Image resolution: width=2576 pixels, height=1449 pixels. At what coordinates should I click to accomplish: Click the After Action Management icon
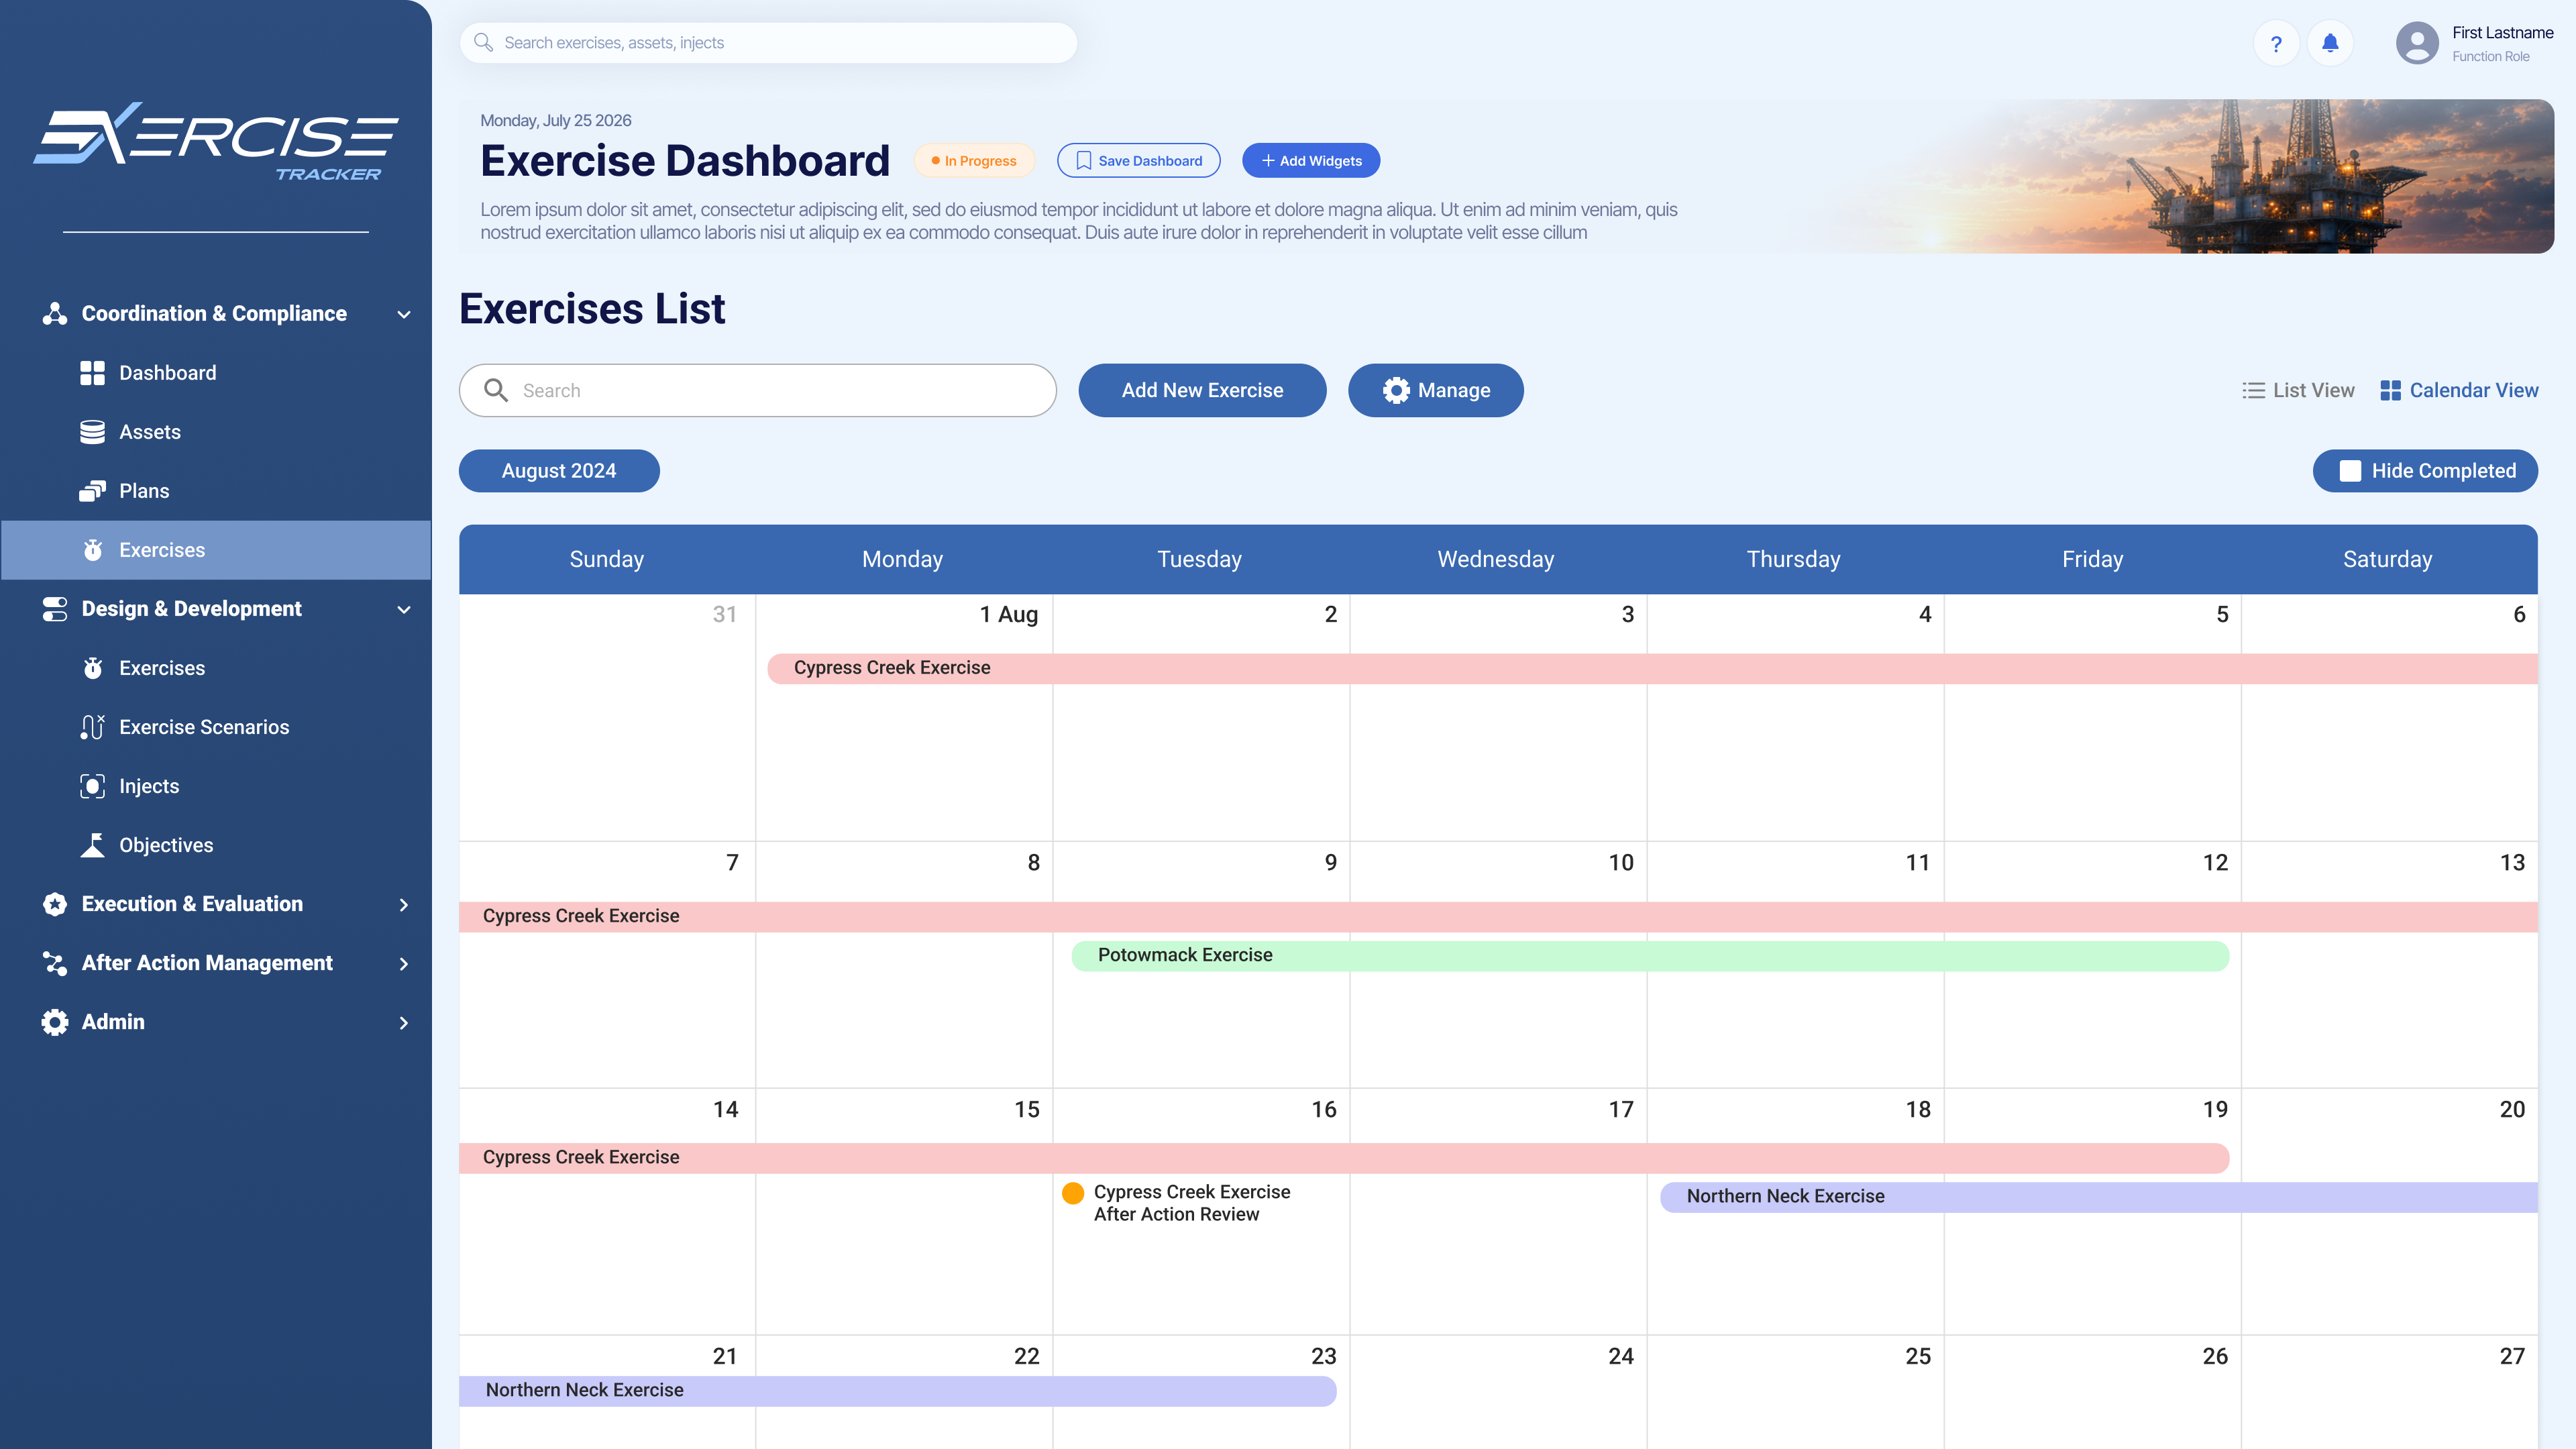[55, 963]
